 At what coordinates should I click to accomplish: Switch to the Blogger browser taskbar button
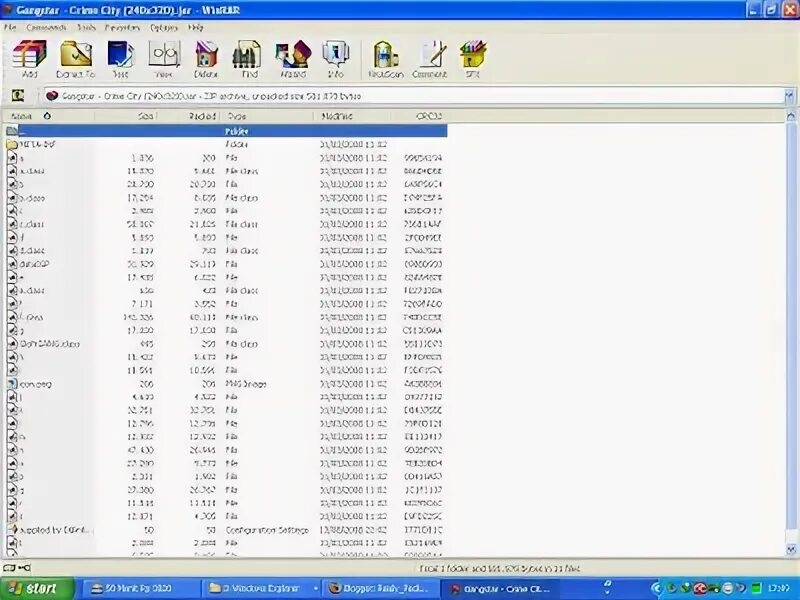pyautogui.click(x=382, y=589)
